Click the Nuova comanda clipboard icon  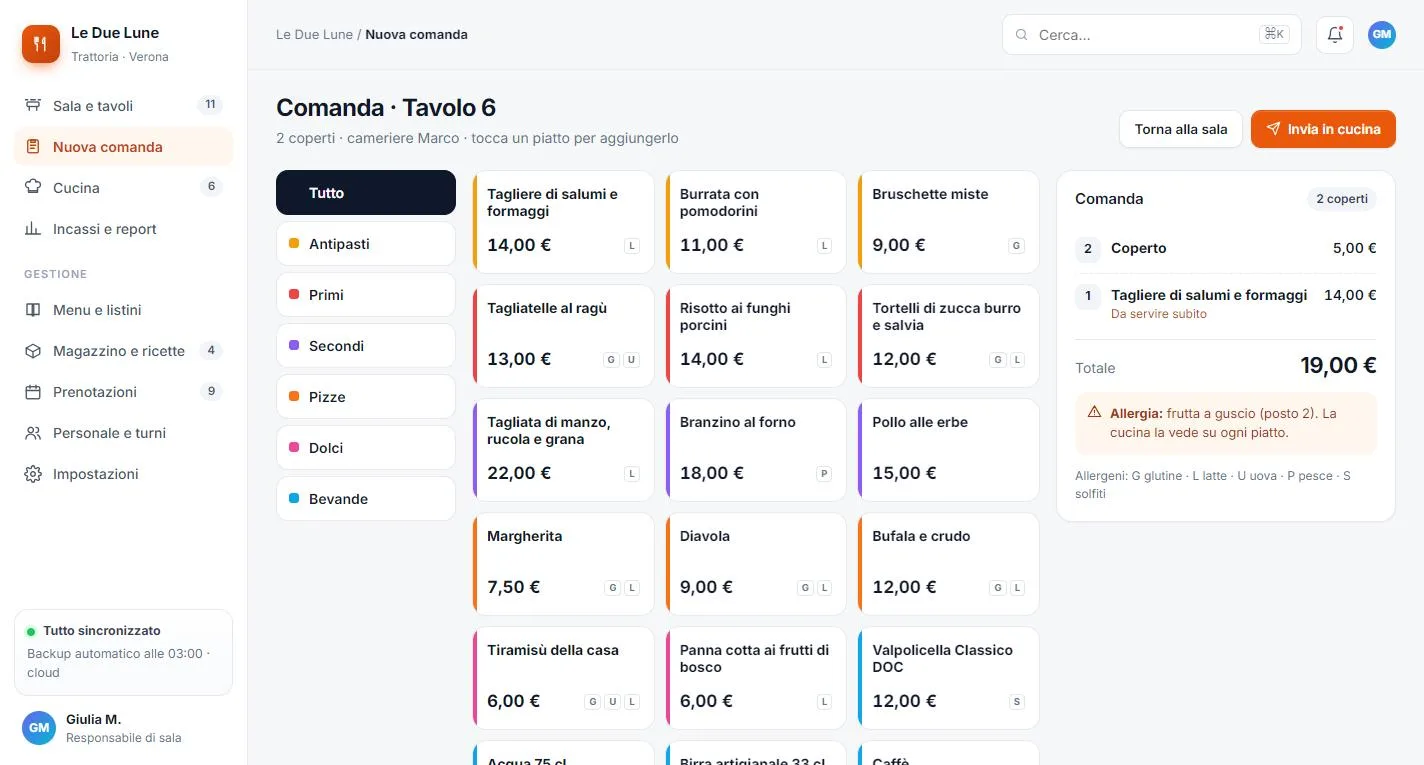click(x=33, y=147)
